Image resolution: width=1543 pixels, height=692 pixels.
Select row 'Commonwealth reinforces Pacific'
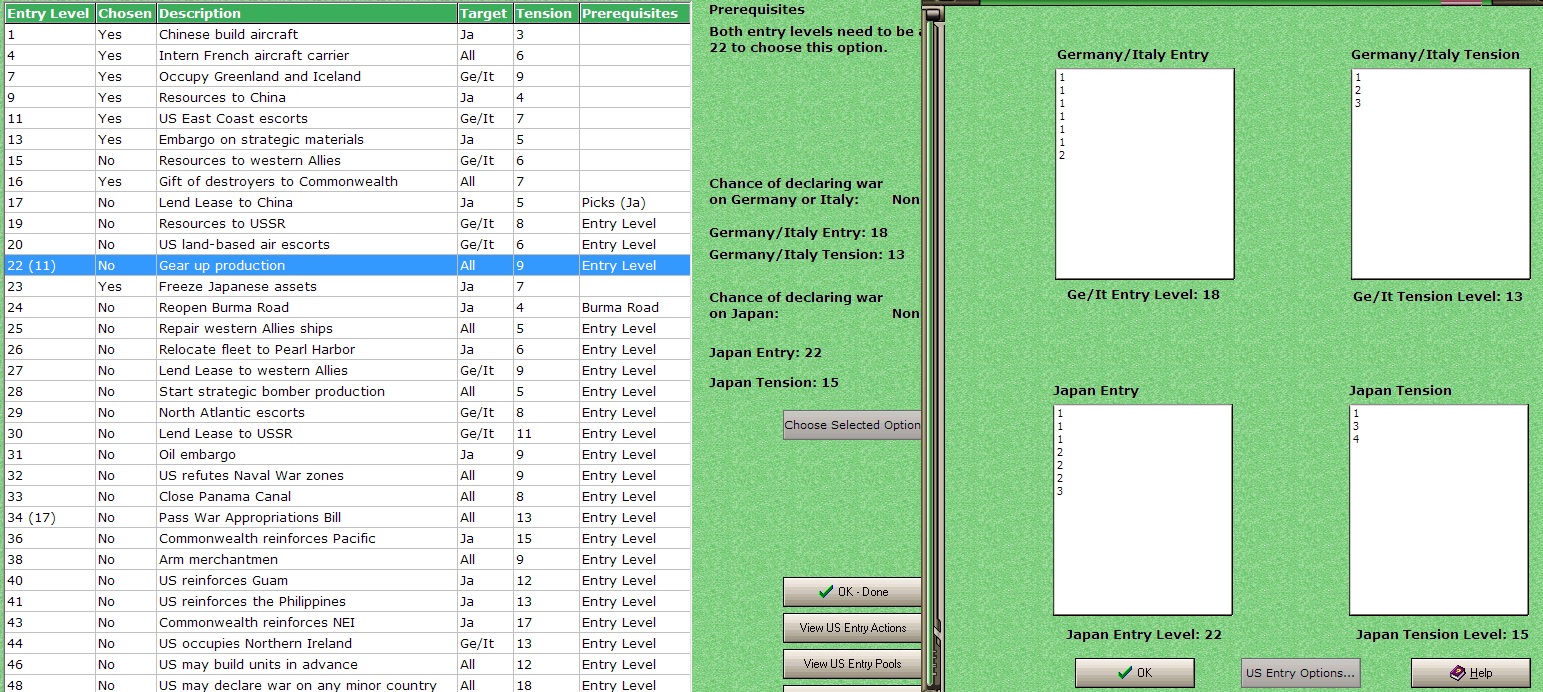click(347, 538)
